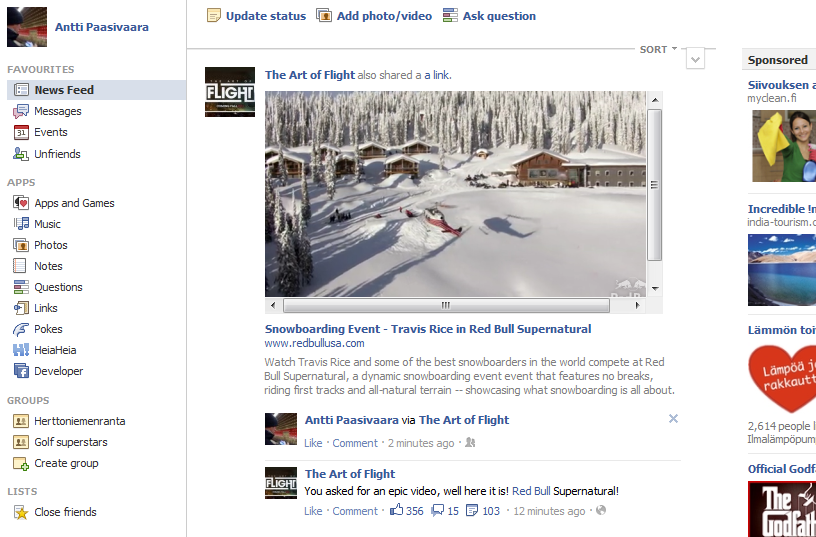This screenshot has width=816, height=537.
Task: Select the Ask question tab
Action: pyautogui.click(x=489, y=16)
